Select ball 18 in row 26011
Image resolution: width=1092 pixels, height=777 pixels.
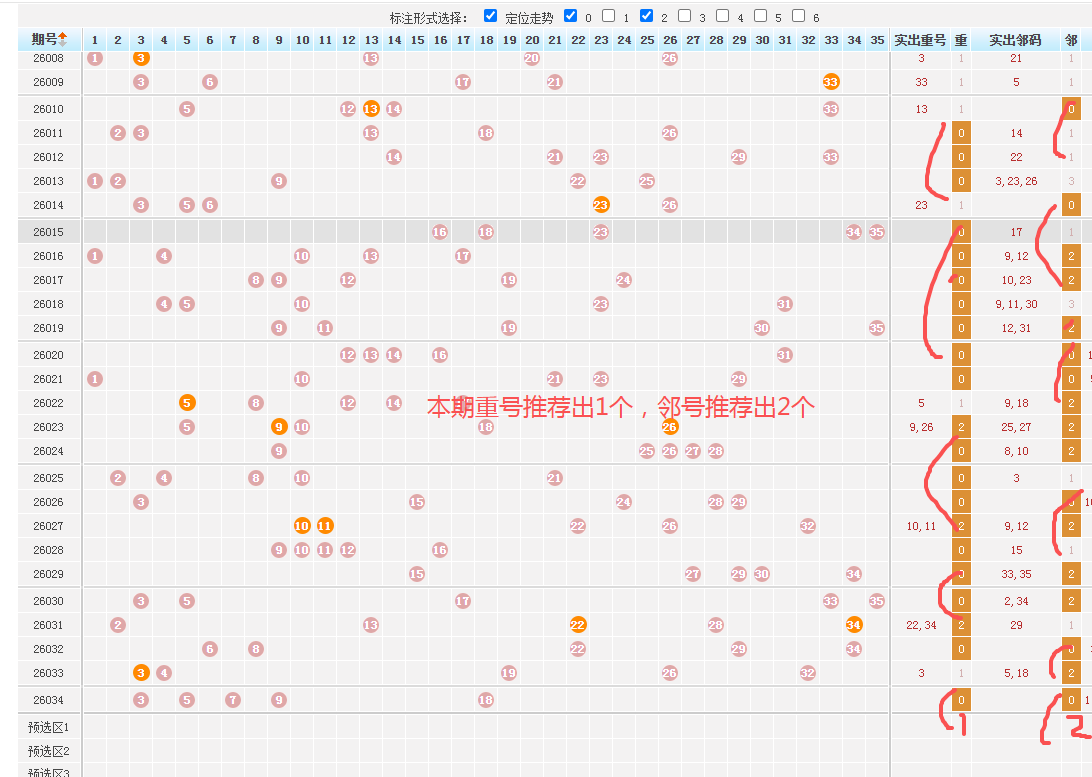point(486,133)
